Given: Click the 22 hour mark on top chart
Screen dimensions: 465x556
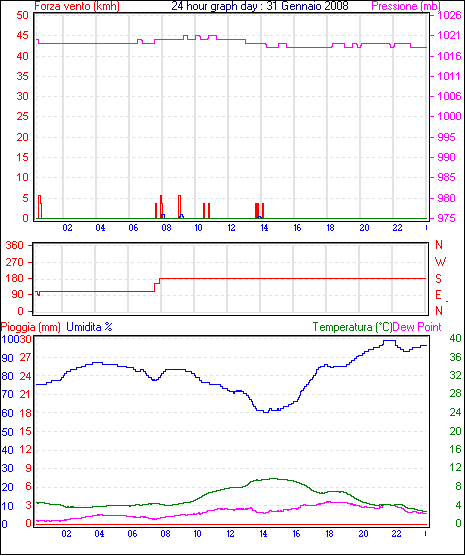Looking at the screenshot, I should (x=397, y=228).
